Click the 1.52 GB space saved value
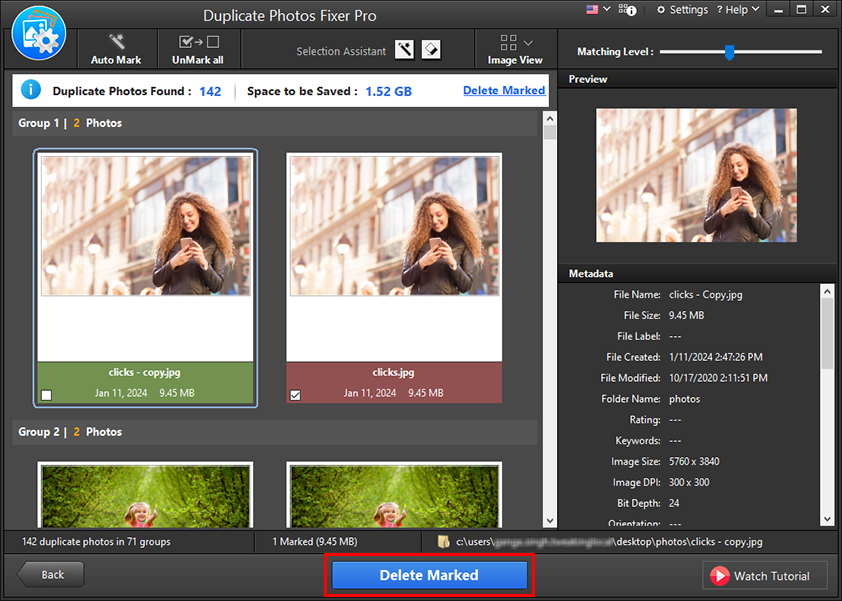The width and height of the screenshot is (842, 601). pos(388,91)
